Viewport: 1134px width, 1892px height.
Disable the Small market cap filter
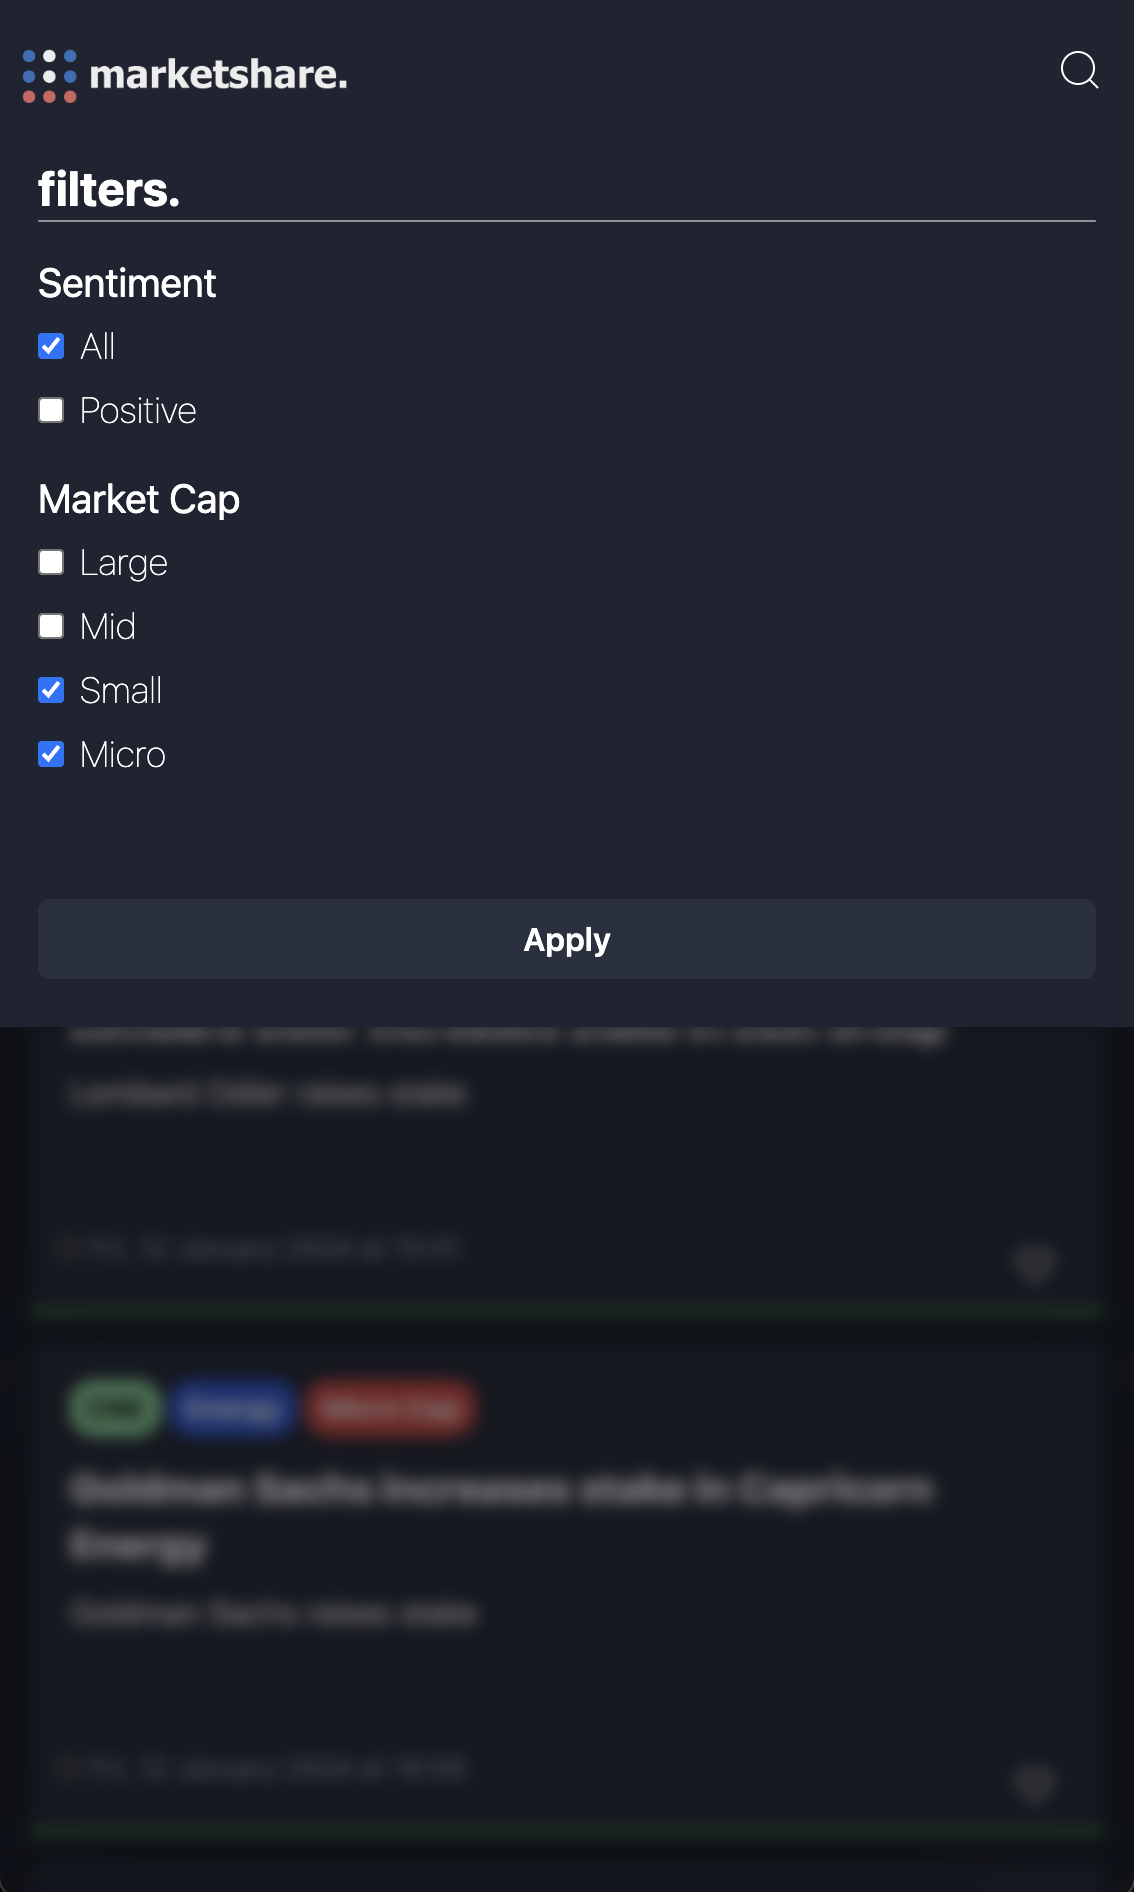click(x=51, y=690)
